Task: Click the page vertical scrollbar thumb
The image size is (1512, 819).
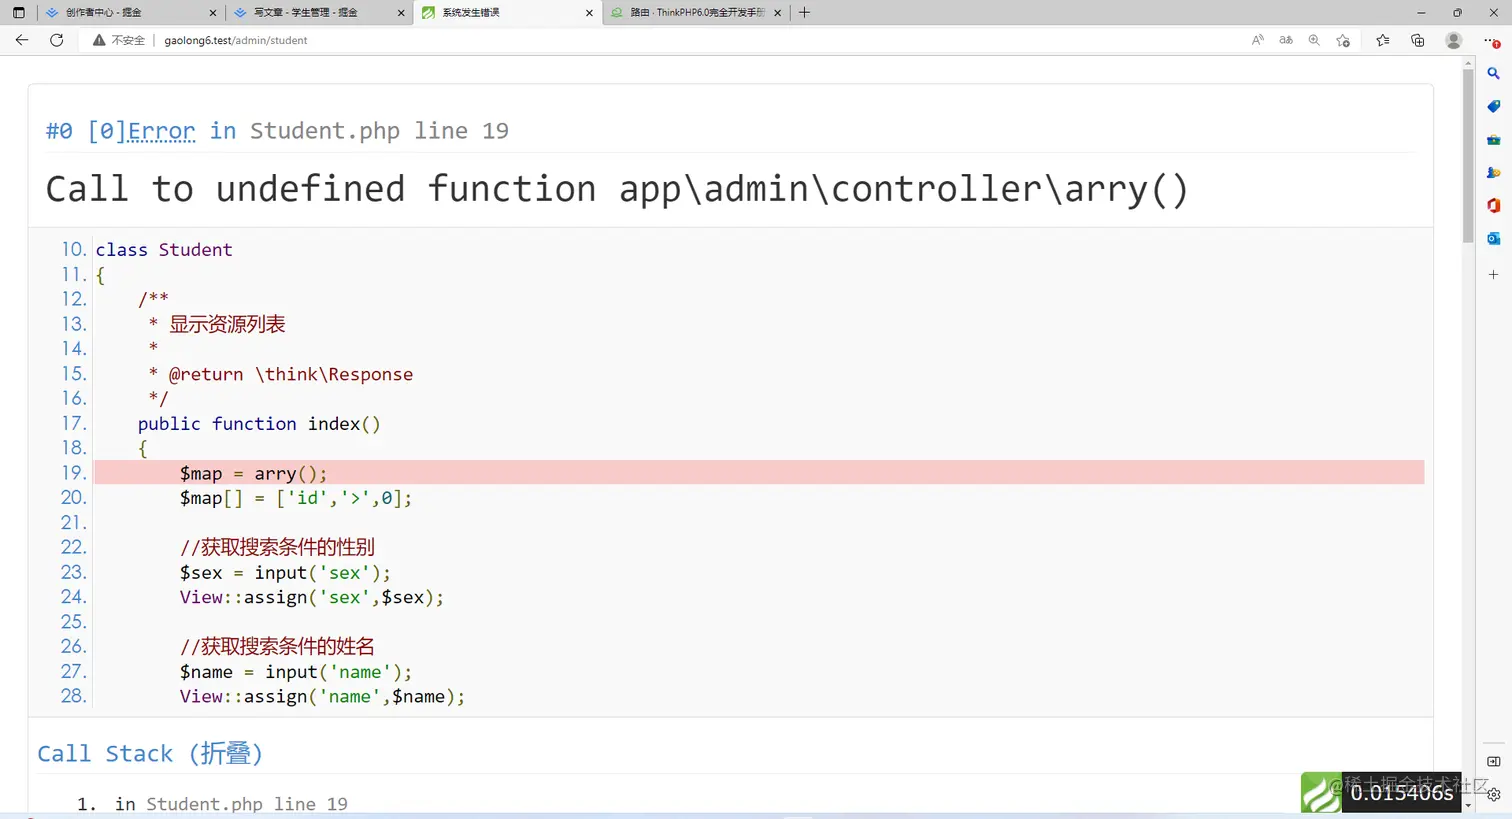Action: (x=1468, y=155)
